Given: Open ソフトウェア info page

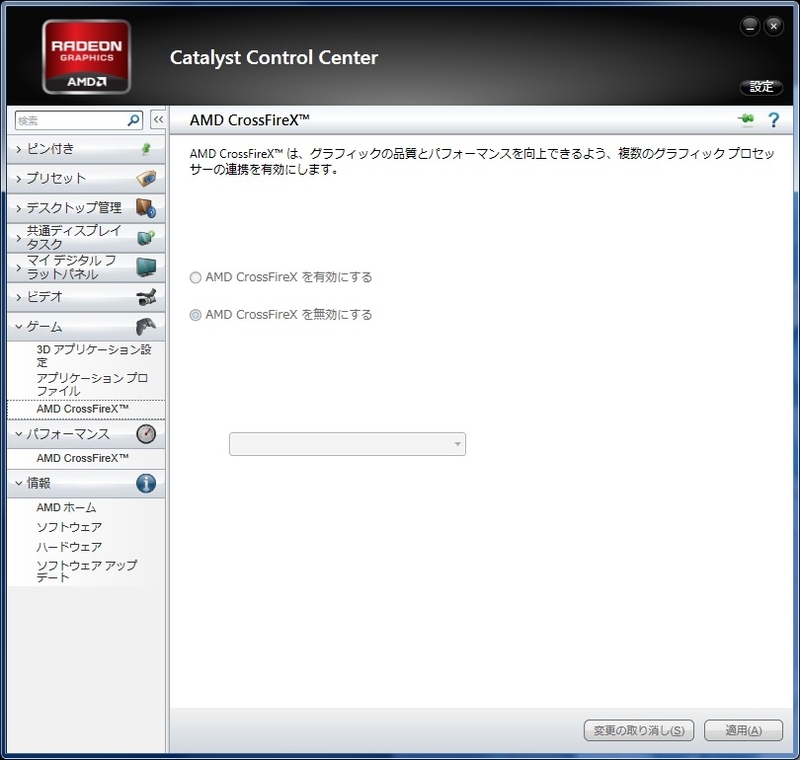Looking at the screenshot, I should [69, 527].
